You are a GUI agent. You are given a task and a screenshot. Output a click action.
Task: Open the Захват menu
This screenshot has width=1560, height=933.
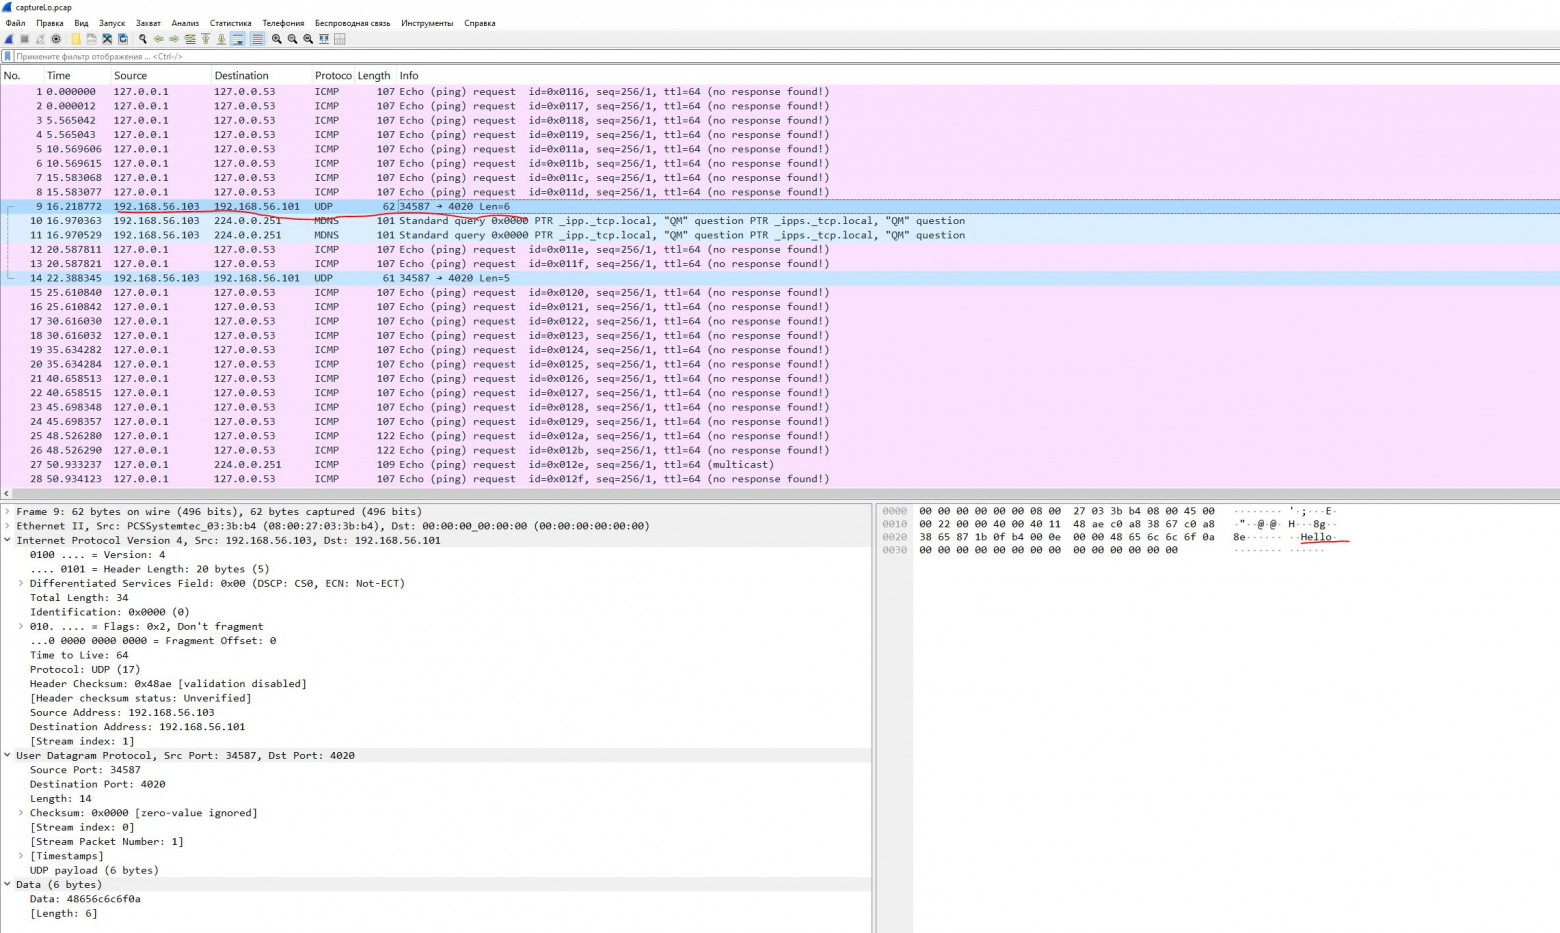pos(148,23)
